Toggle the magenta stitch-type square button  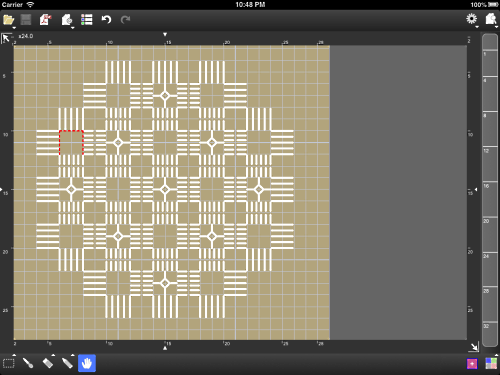tap(472, 364)
